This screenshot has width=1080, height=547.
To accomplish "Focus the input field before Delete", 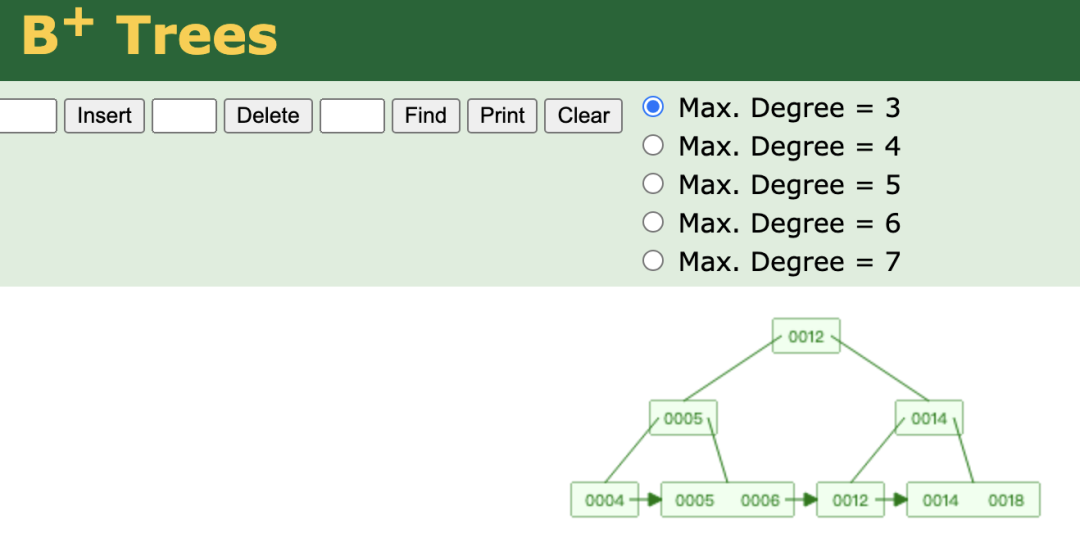I will pyautogui.click(x=184, y=116).
